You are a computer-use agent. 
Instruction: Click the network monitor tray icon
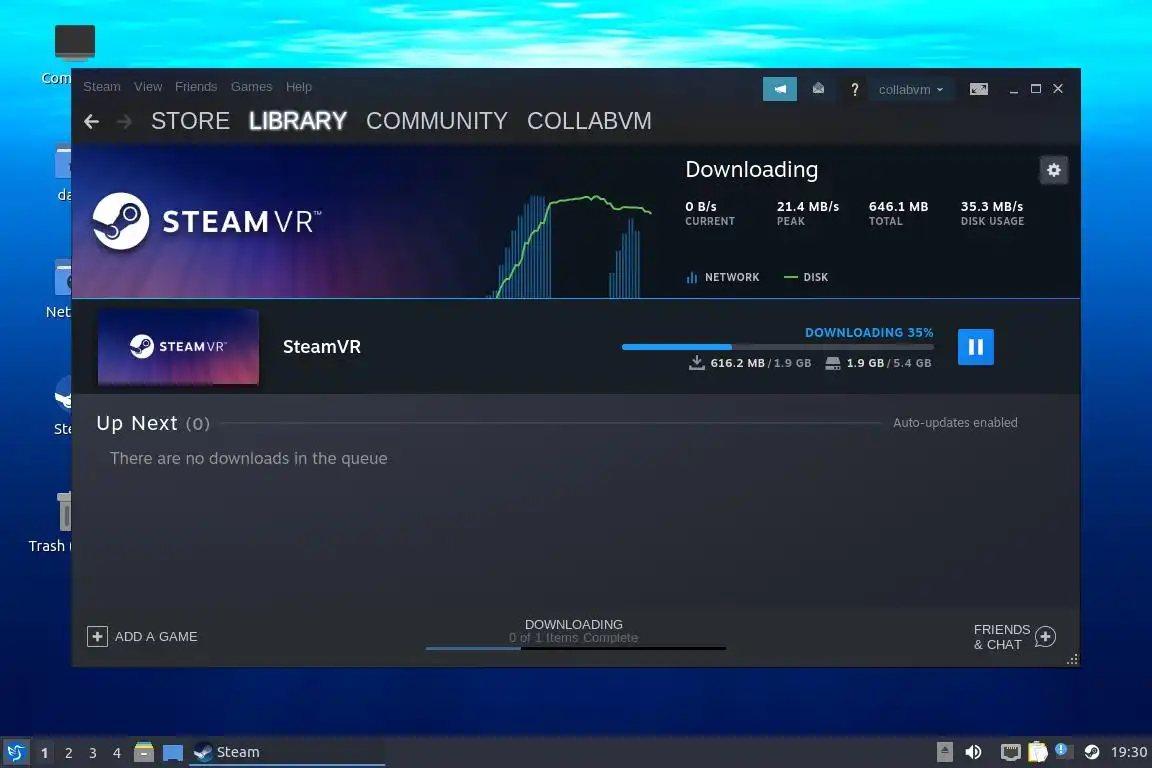click(1011, 752)
